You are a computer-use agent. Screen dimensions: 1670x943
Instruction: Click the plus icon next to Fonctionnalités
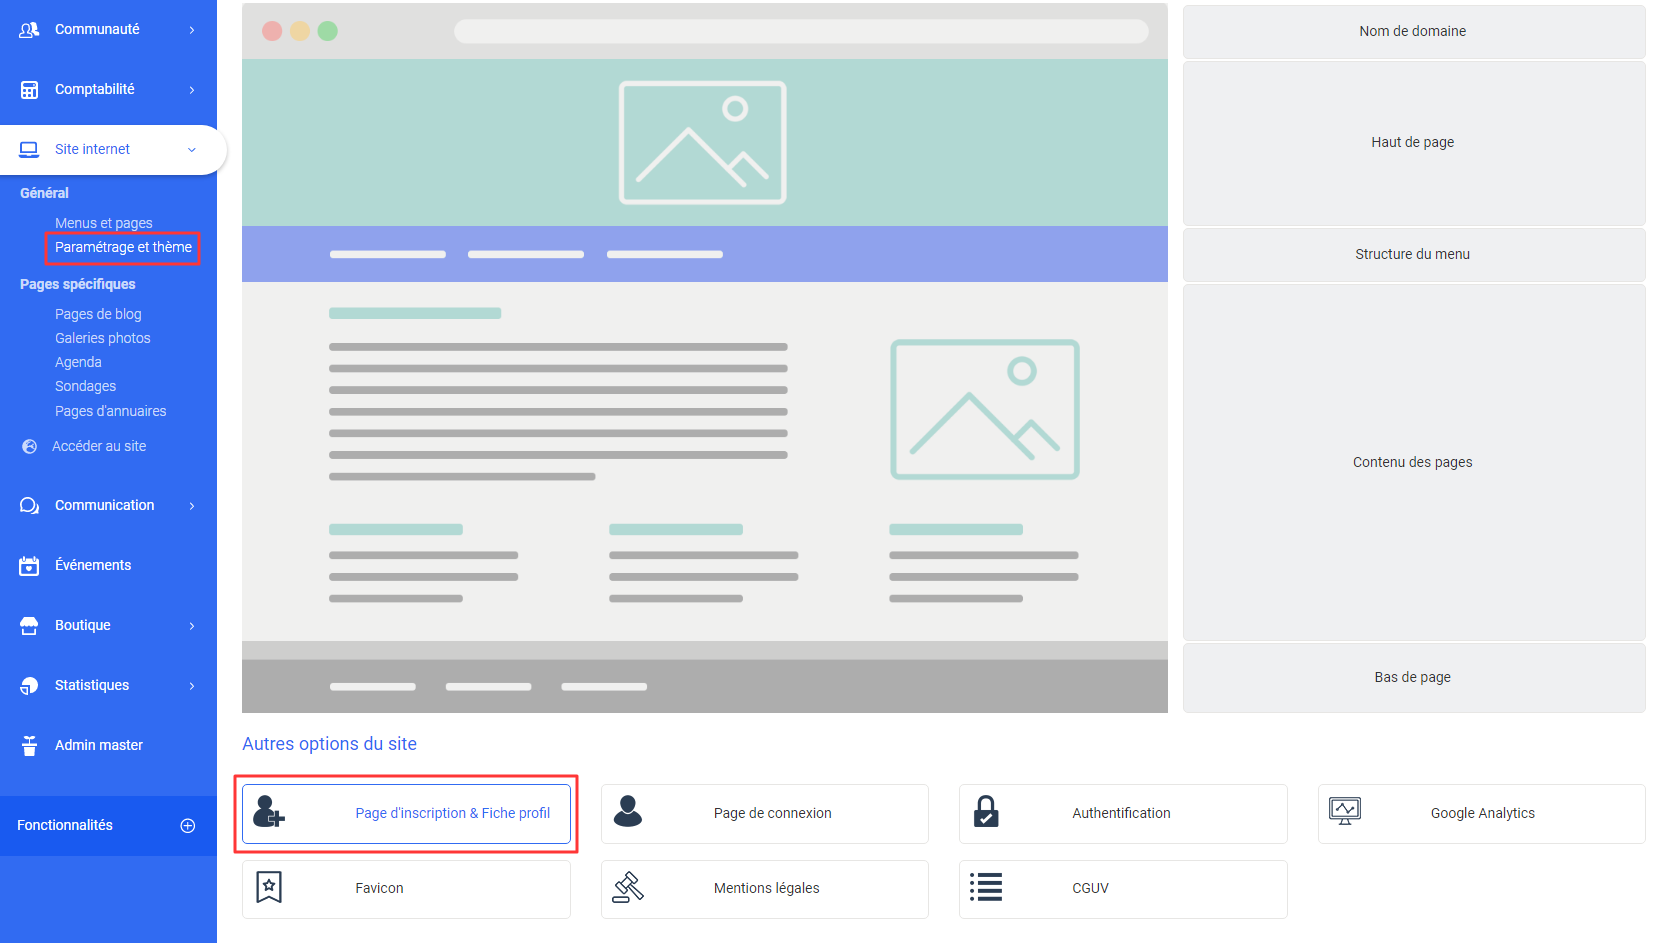click(x=187, y=826)
